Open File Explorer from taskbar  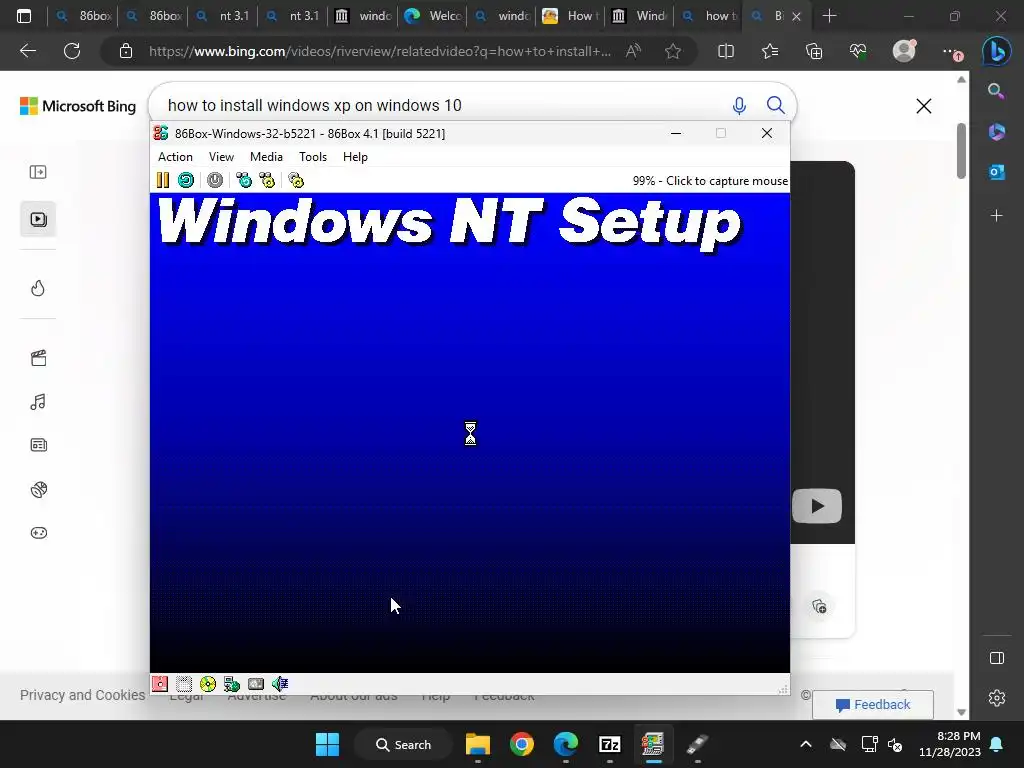tap(477, 744)
